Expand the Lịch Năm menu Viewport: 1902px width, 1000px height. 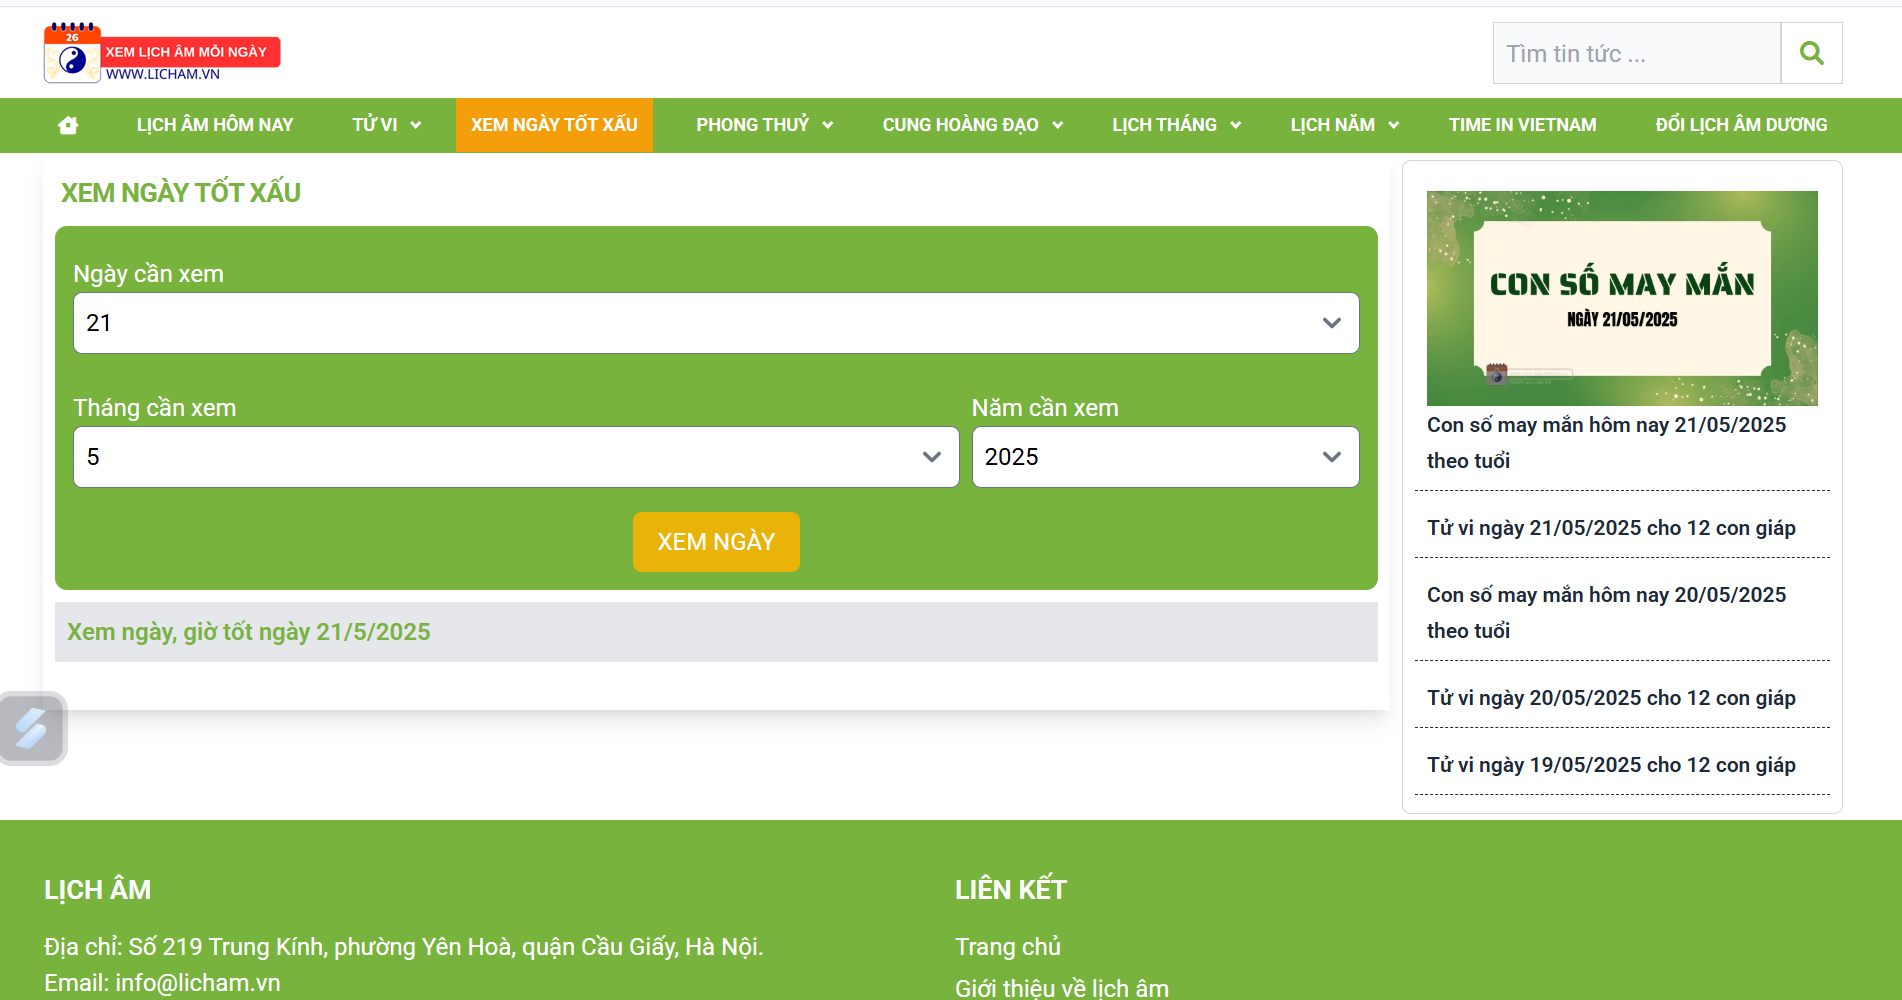coord(1343,125)
